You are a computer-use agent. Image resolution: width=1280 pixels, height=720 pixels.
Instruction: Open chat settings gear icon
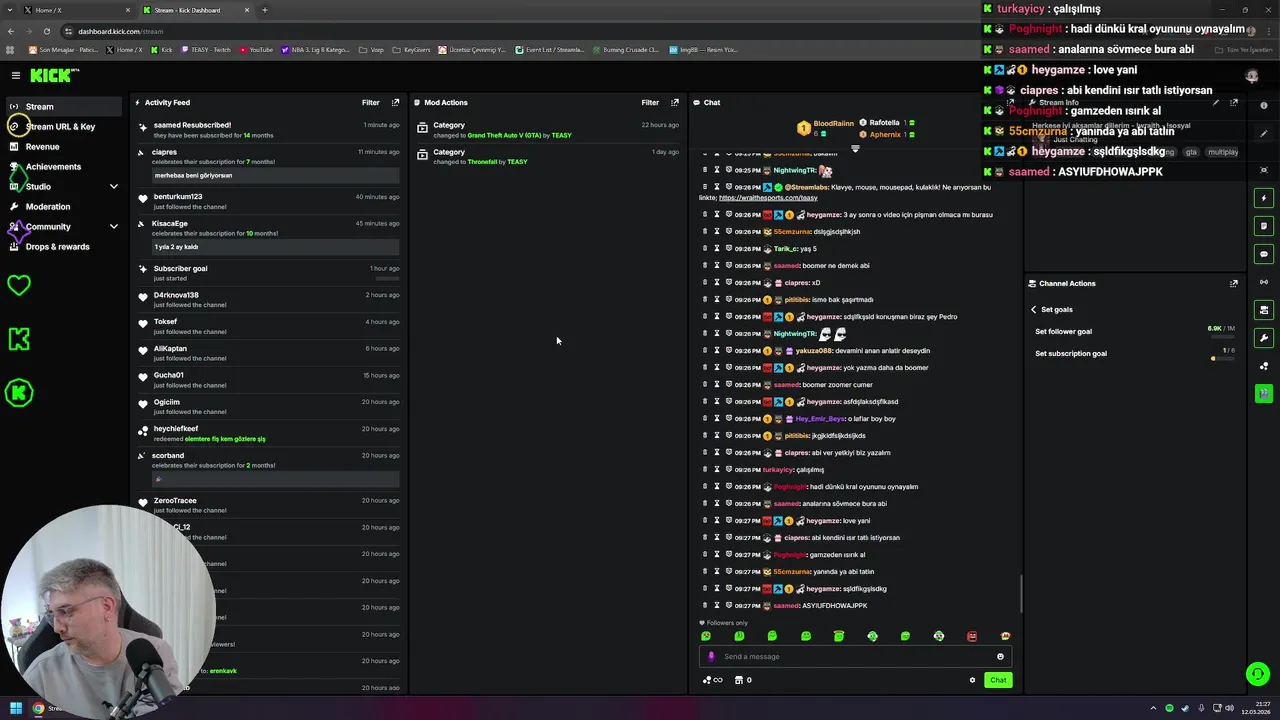point(972,680)
